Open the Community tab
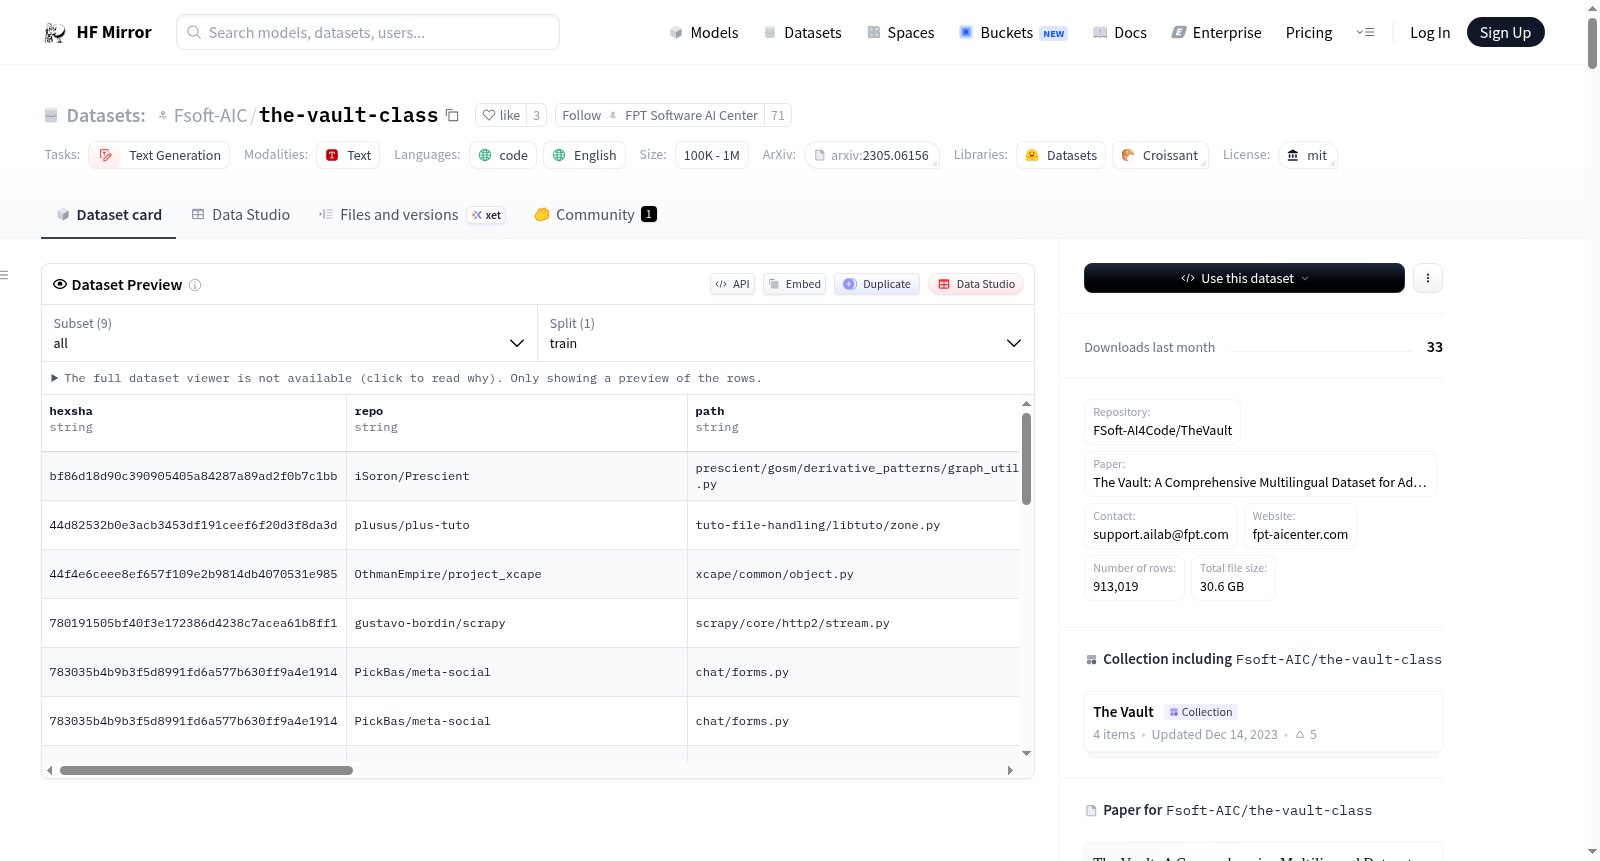Viewport: 1600px width, 861px height. tap(595, 215)
